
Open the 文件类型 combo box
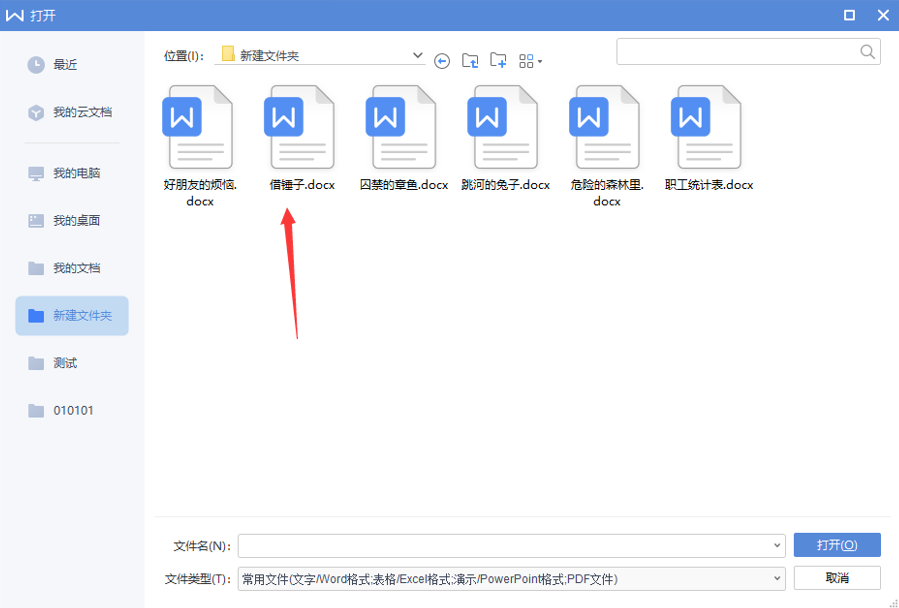(x=512, y=579)
